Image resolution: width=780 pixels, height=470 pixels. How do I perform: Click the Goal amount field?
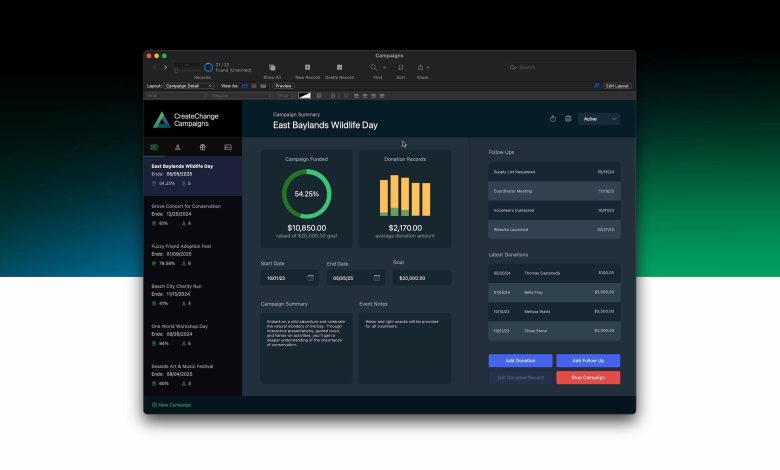pyautogui.click(x=421, y=278)
